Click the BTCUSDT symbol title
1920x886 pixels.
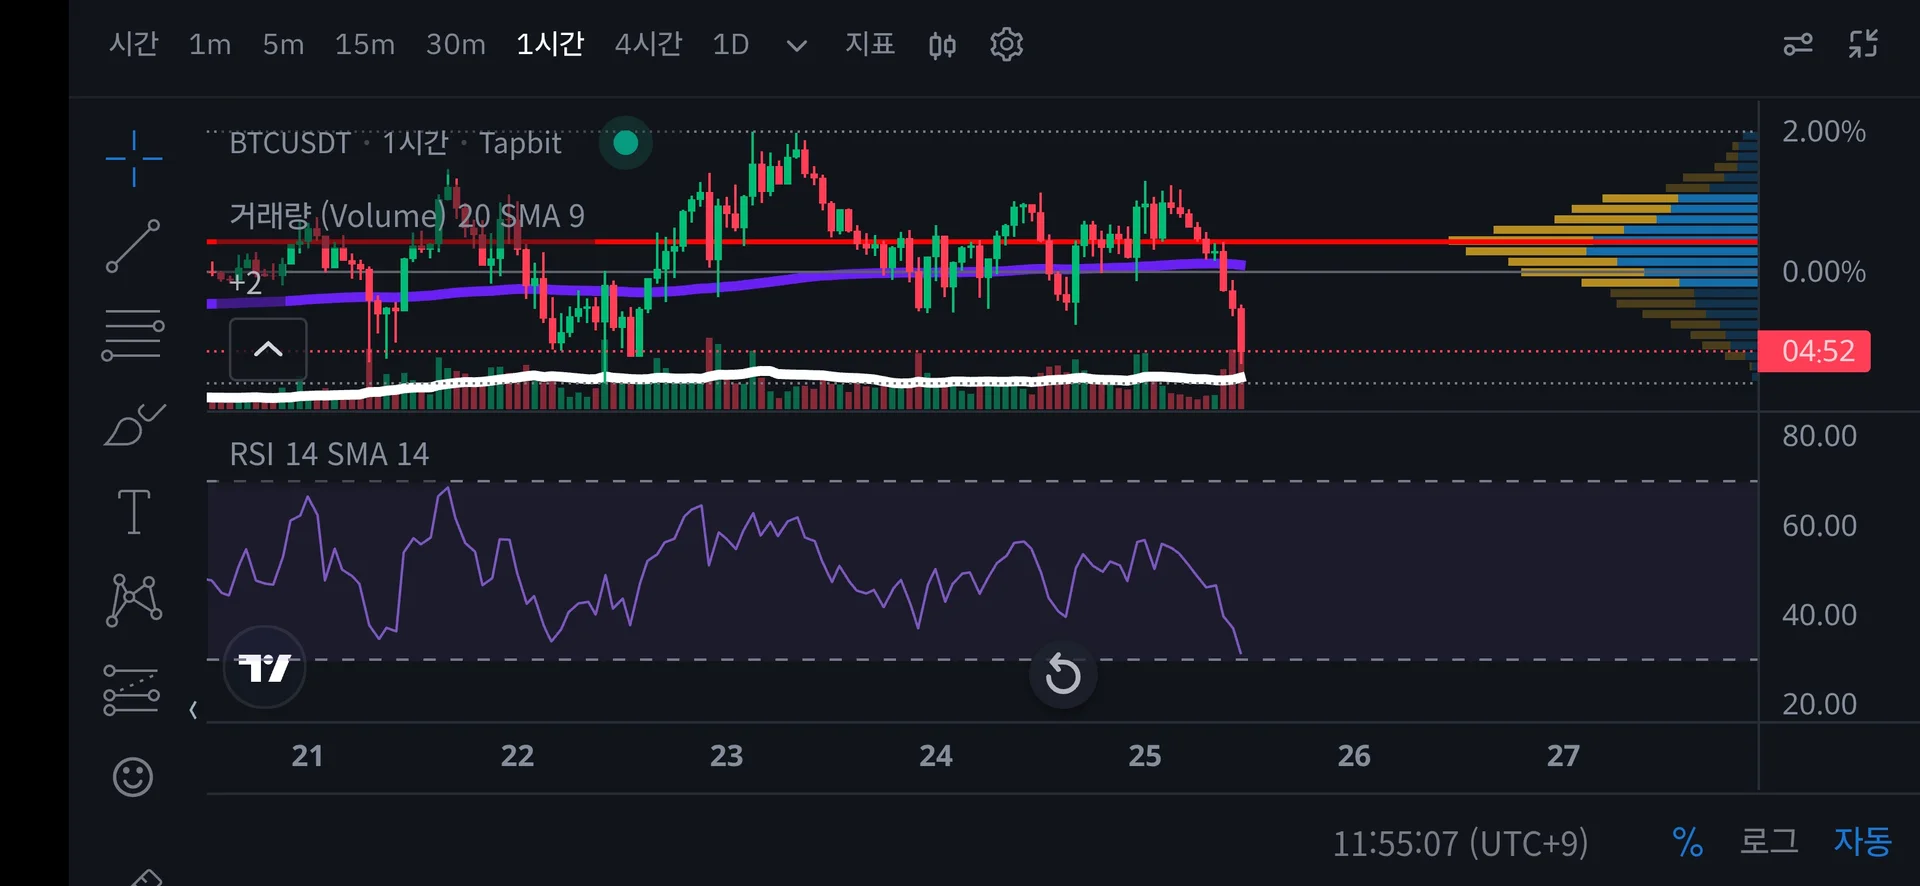290,143
